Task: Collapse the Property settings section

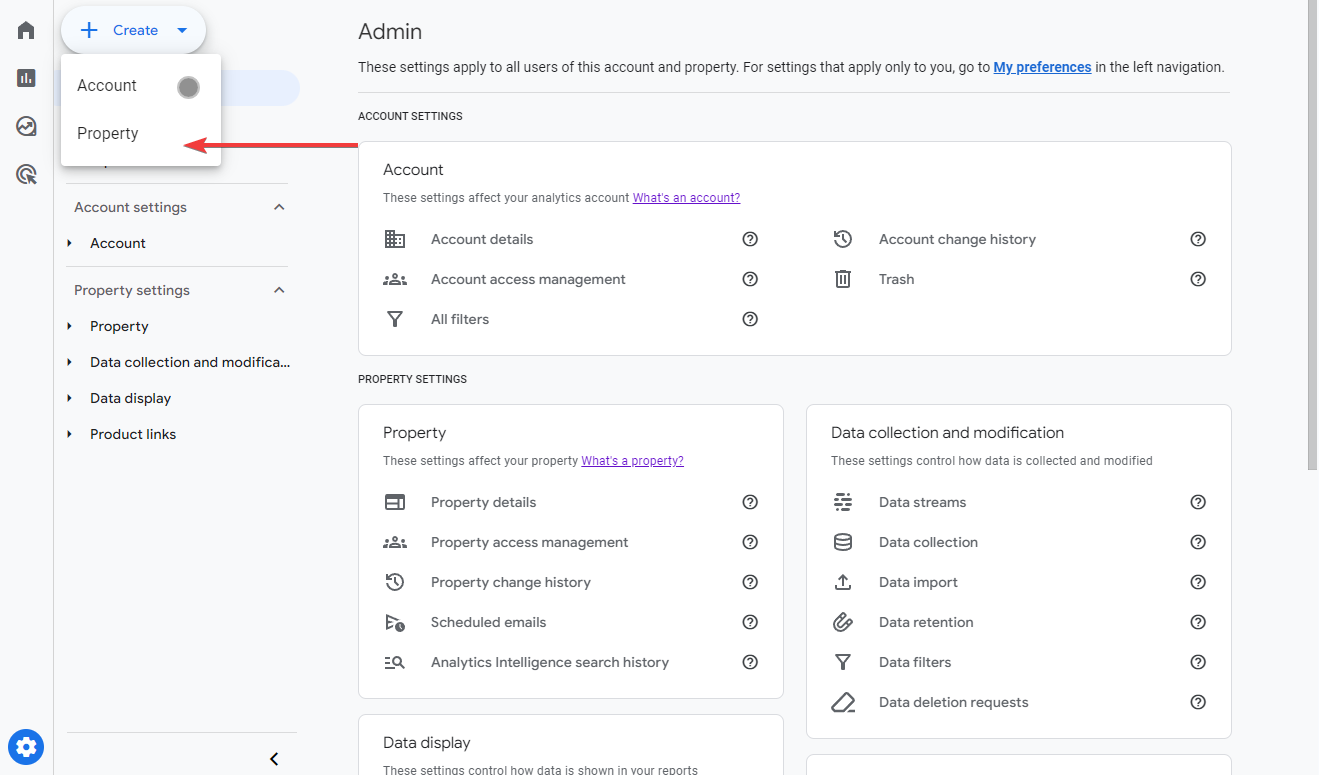Action: [279, 290]
